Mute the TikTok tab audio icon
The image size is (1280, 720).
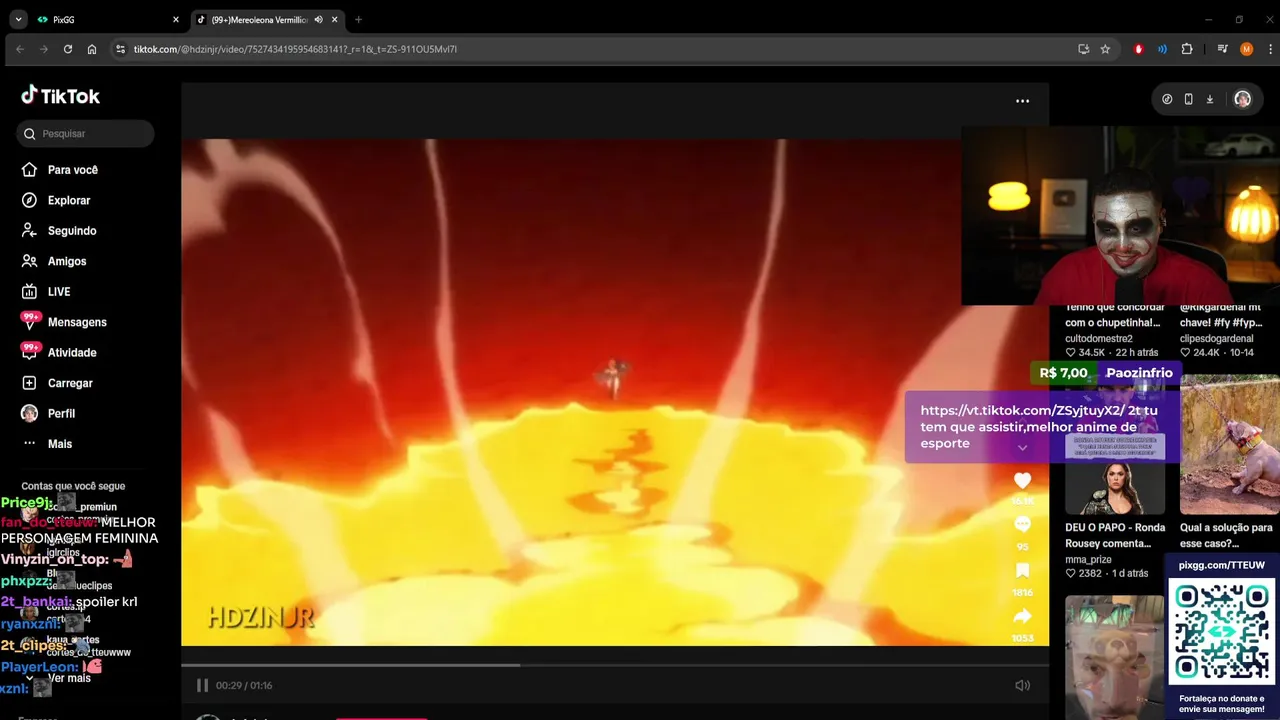pyautogui.click(x=318, y=19)
